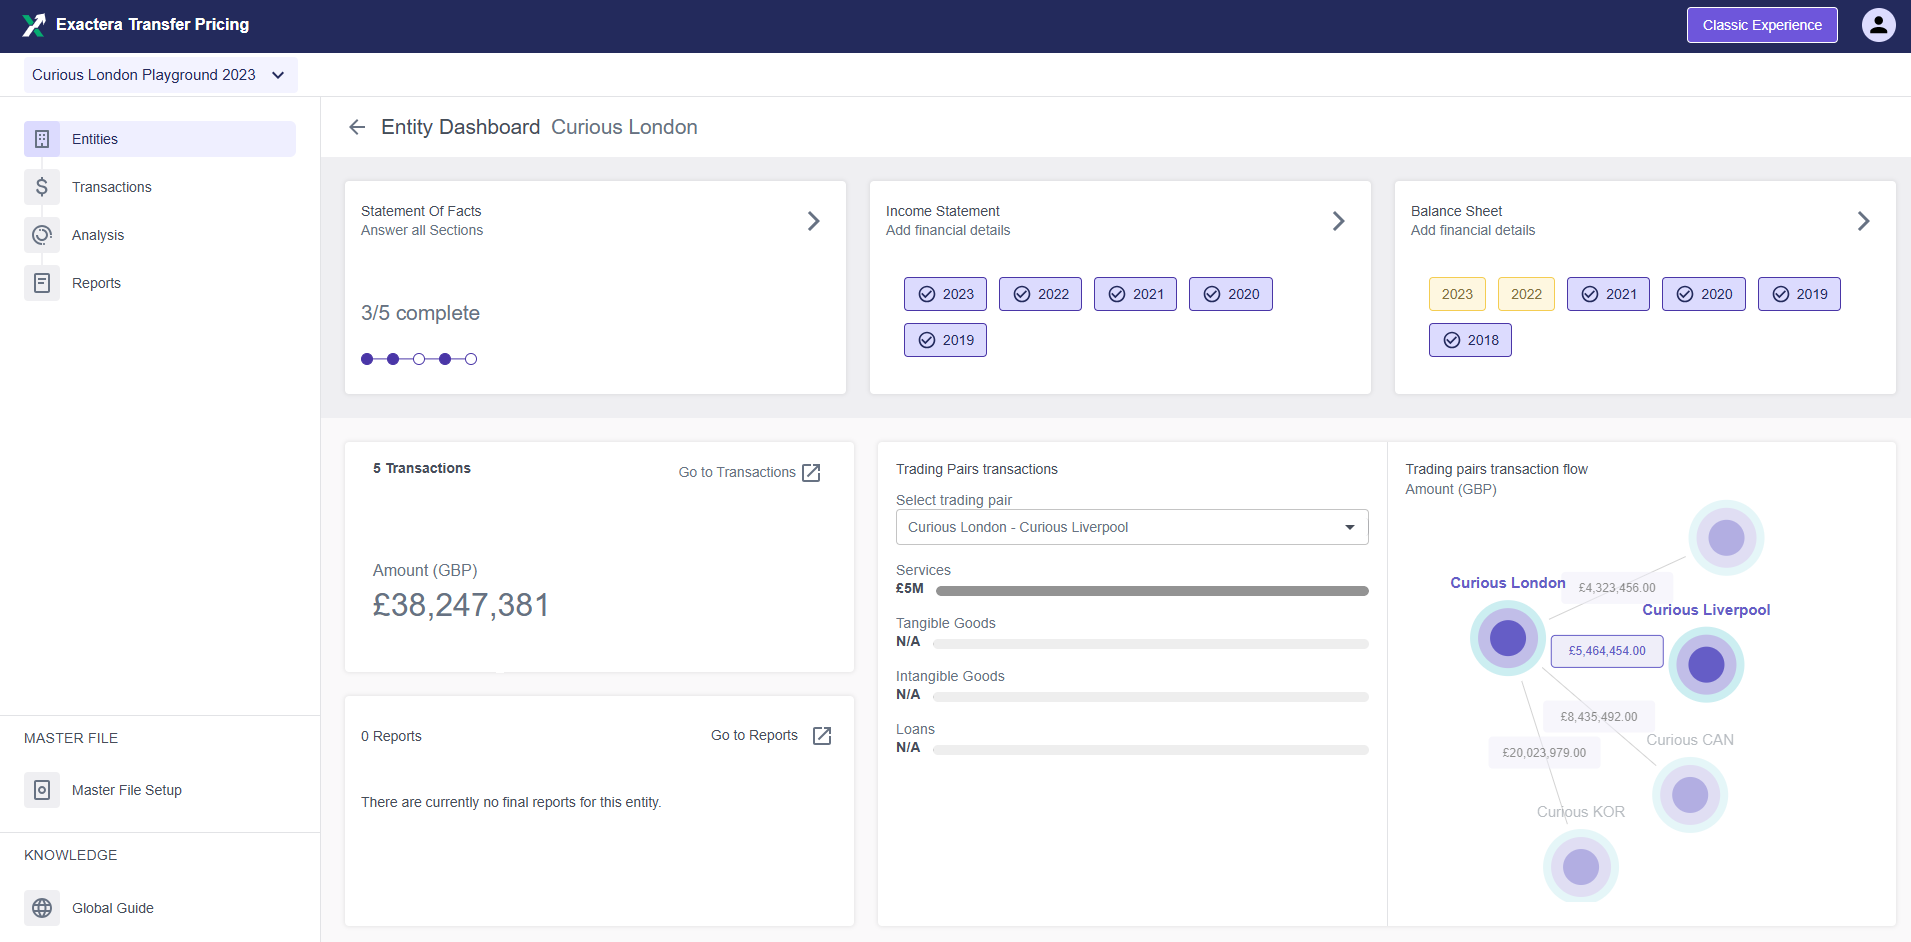Click the Global Guide globe icon
The height and width of the screenshot is (942, 1911).
pos(41,908)
